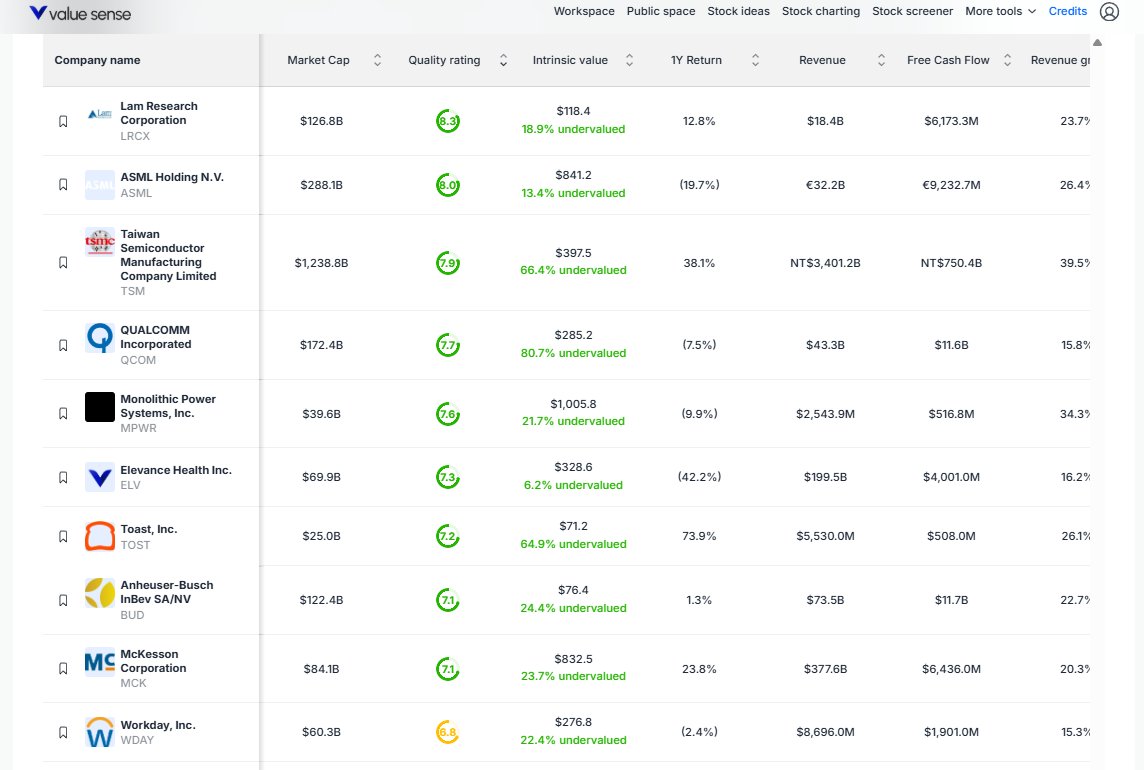Bookmark Lam Research Corporation row
Screen dimensions: 1144x770
63,121
